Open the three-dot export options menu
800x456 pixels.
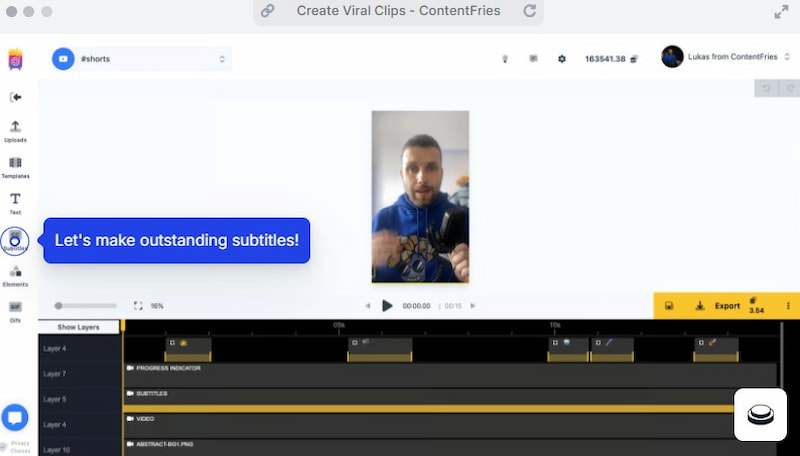[x=788, y=306]
